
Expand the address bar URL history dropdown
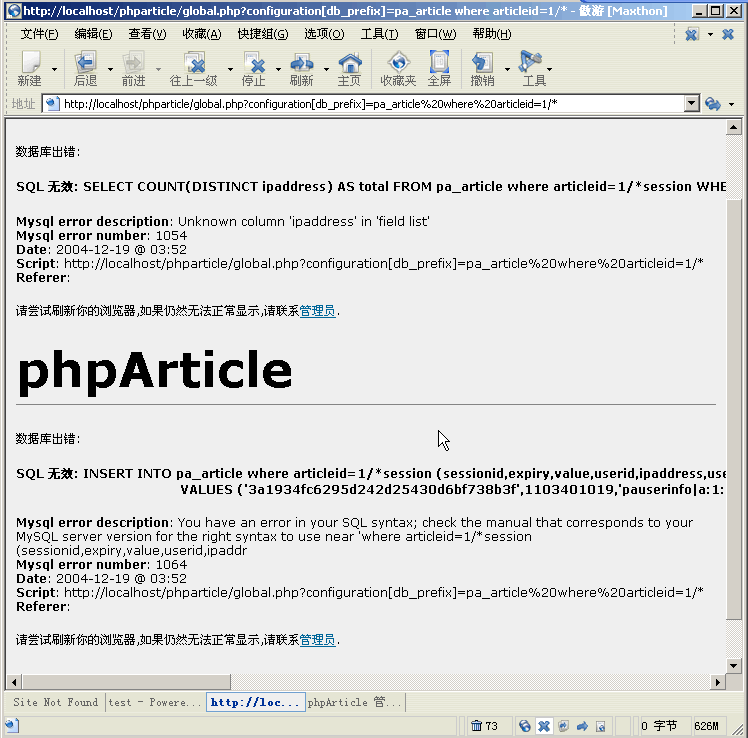(x=691, y=104)
